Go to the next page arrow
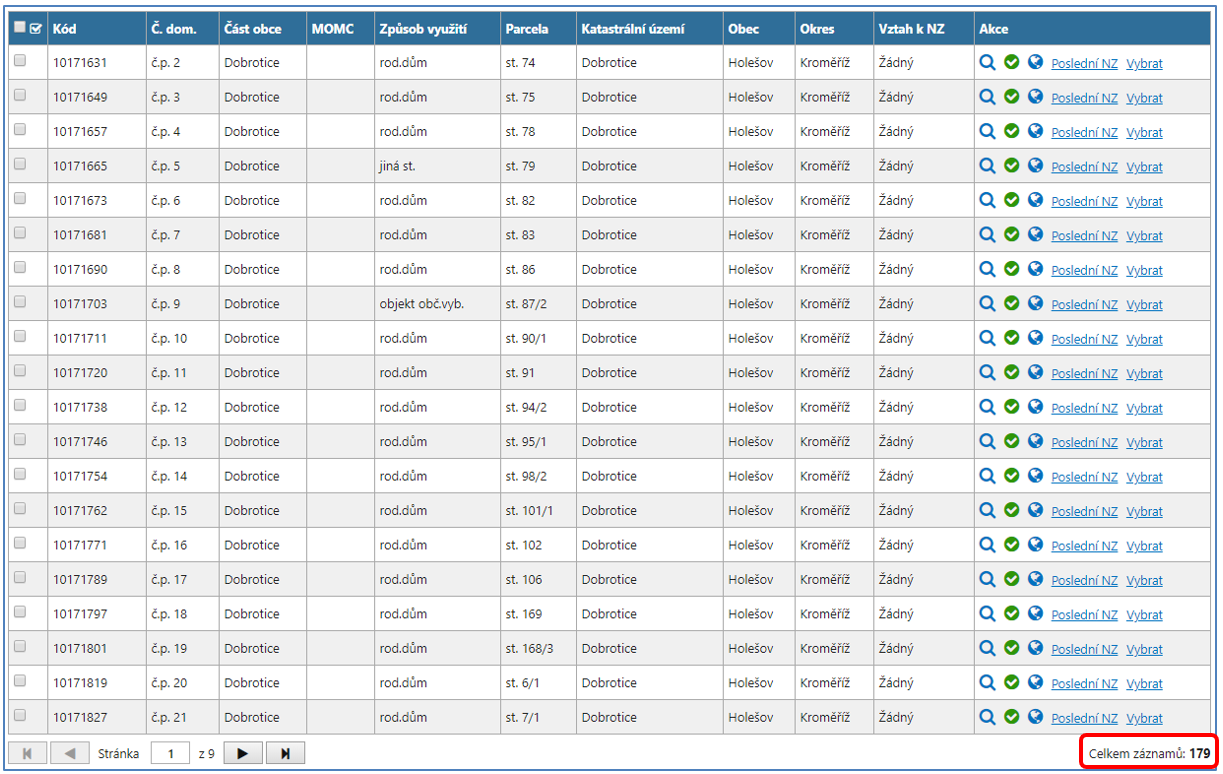 tap(243, 753)
